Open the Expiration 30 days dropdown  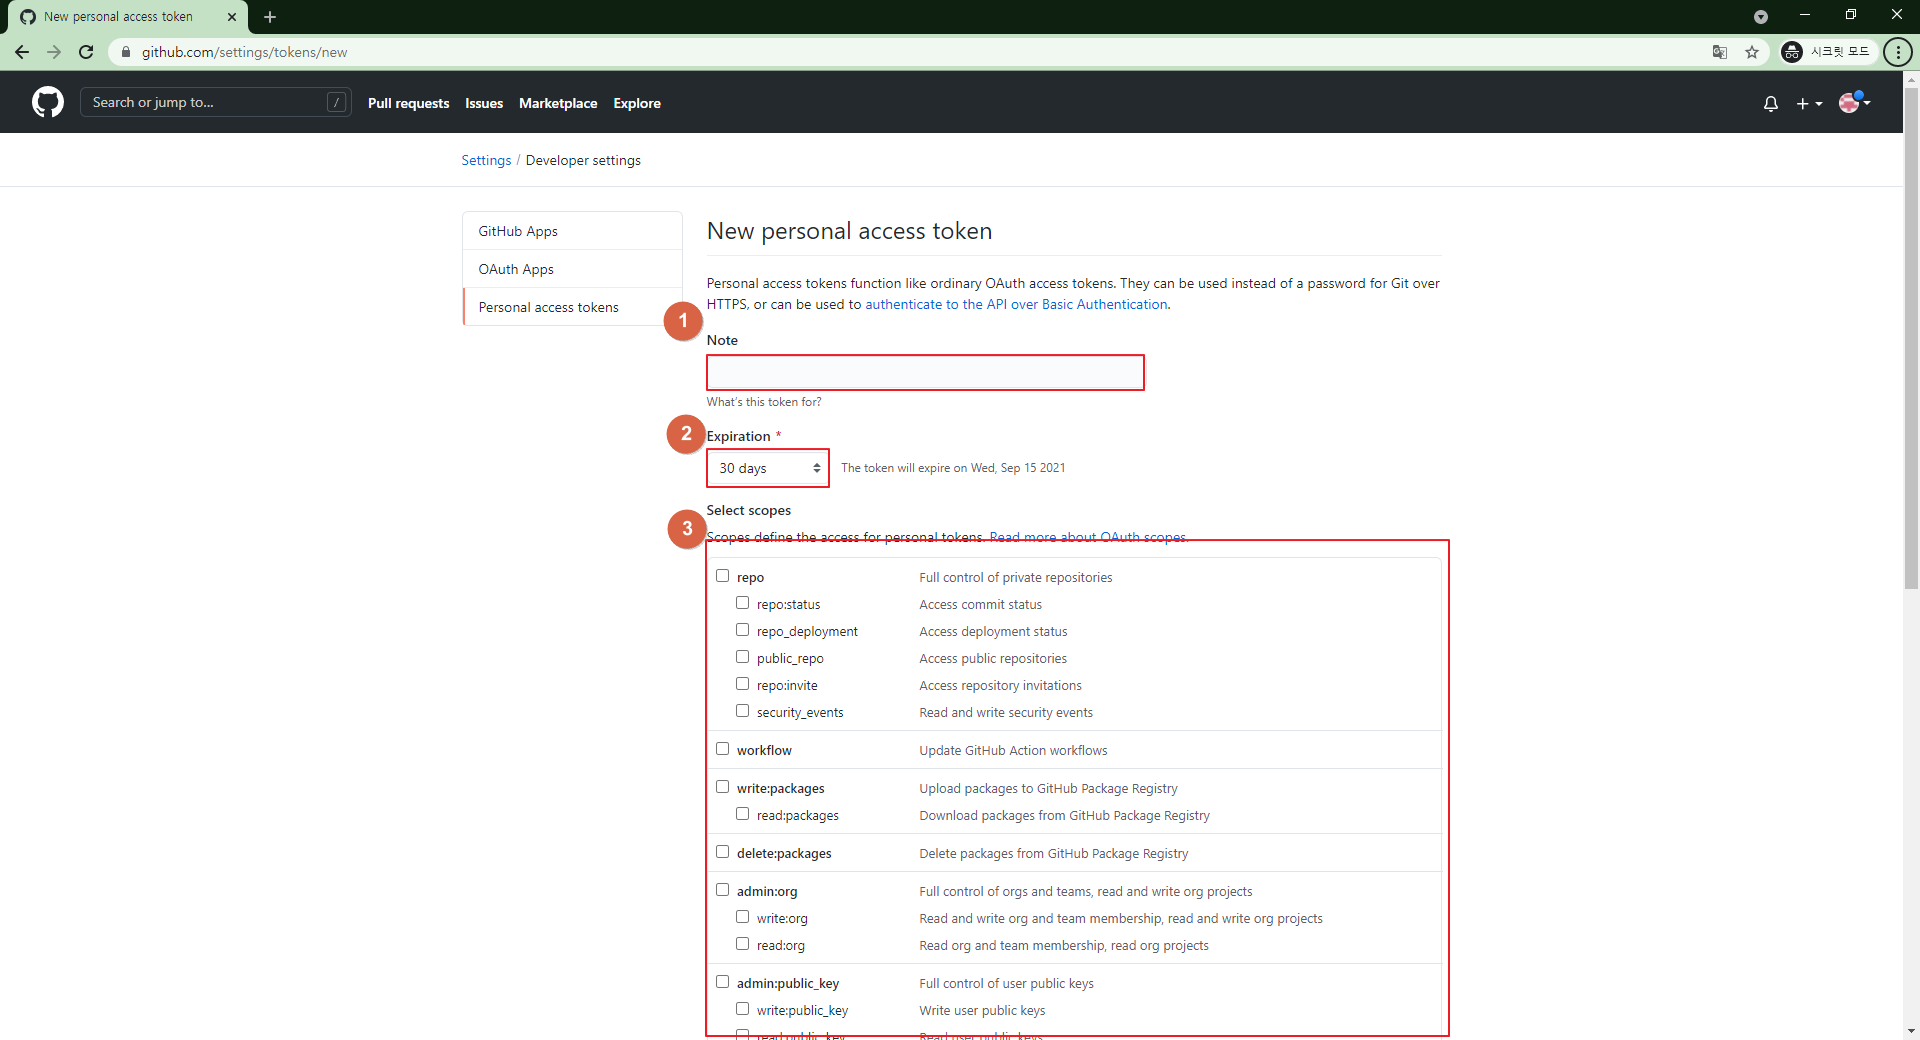768,468
